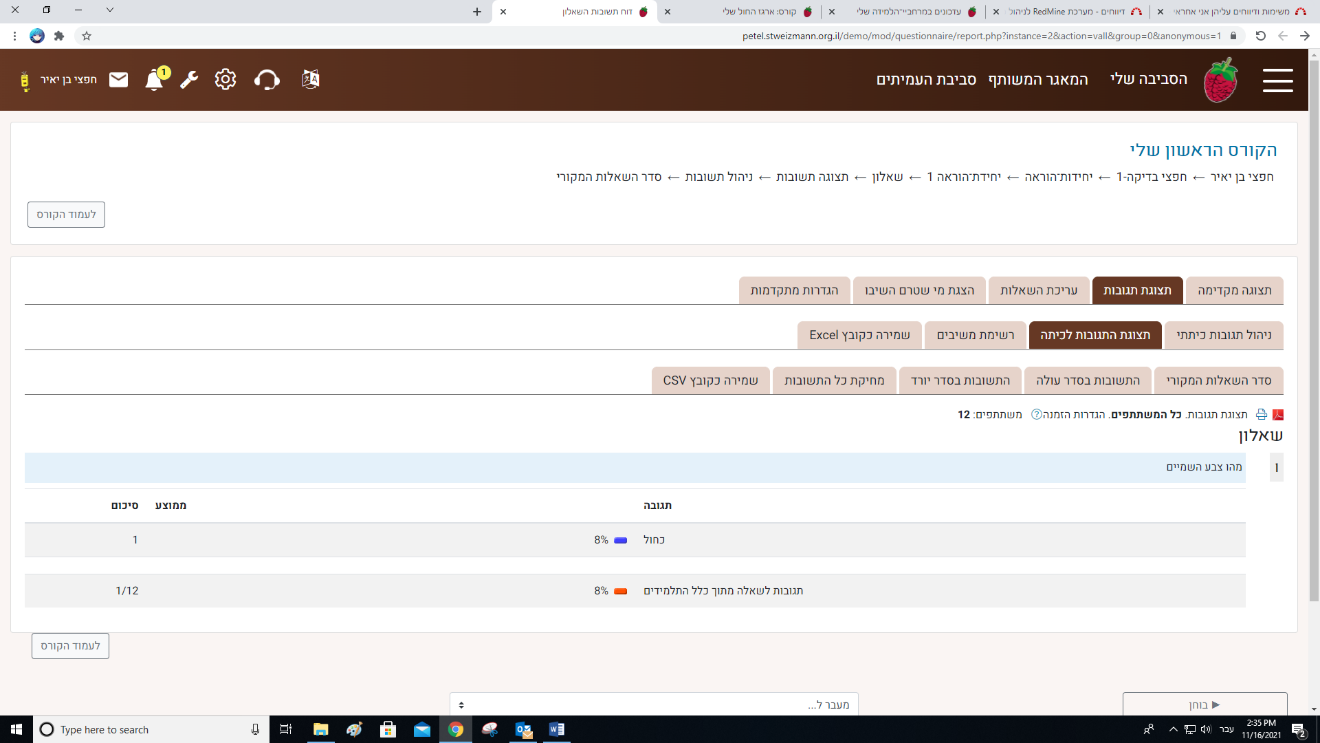Click the wrench tools icon
Screen dimensions: 1320x743
[x=189, y=80]
